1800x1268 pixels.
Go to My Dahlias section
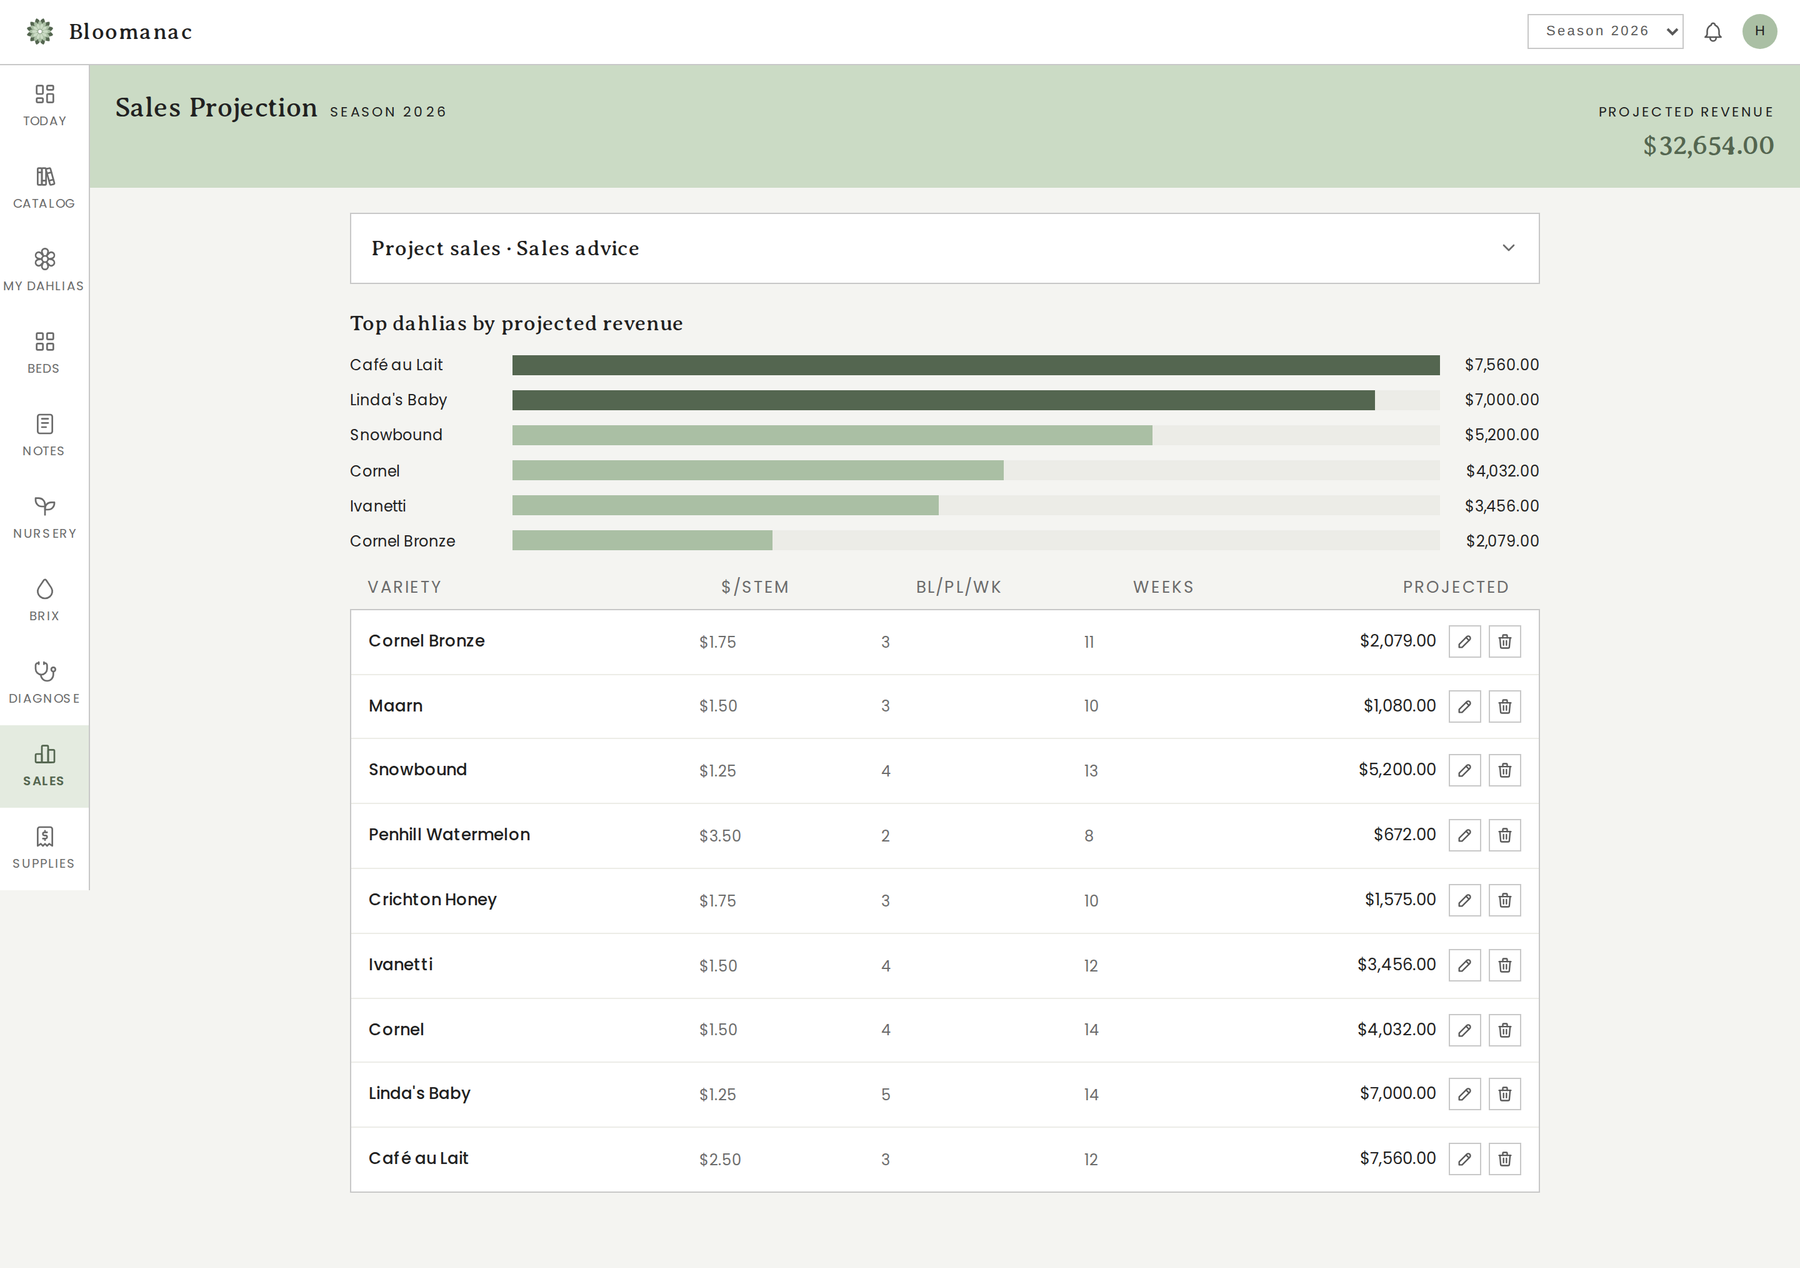(44, 271)
